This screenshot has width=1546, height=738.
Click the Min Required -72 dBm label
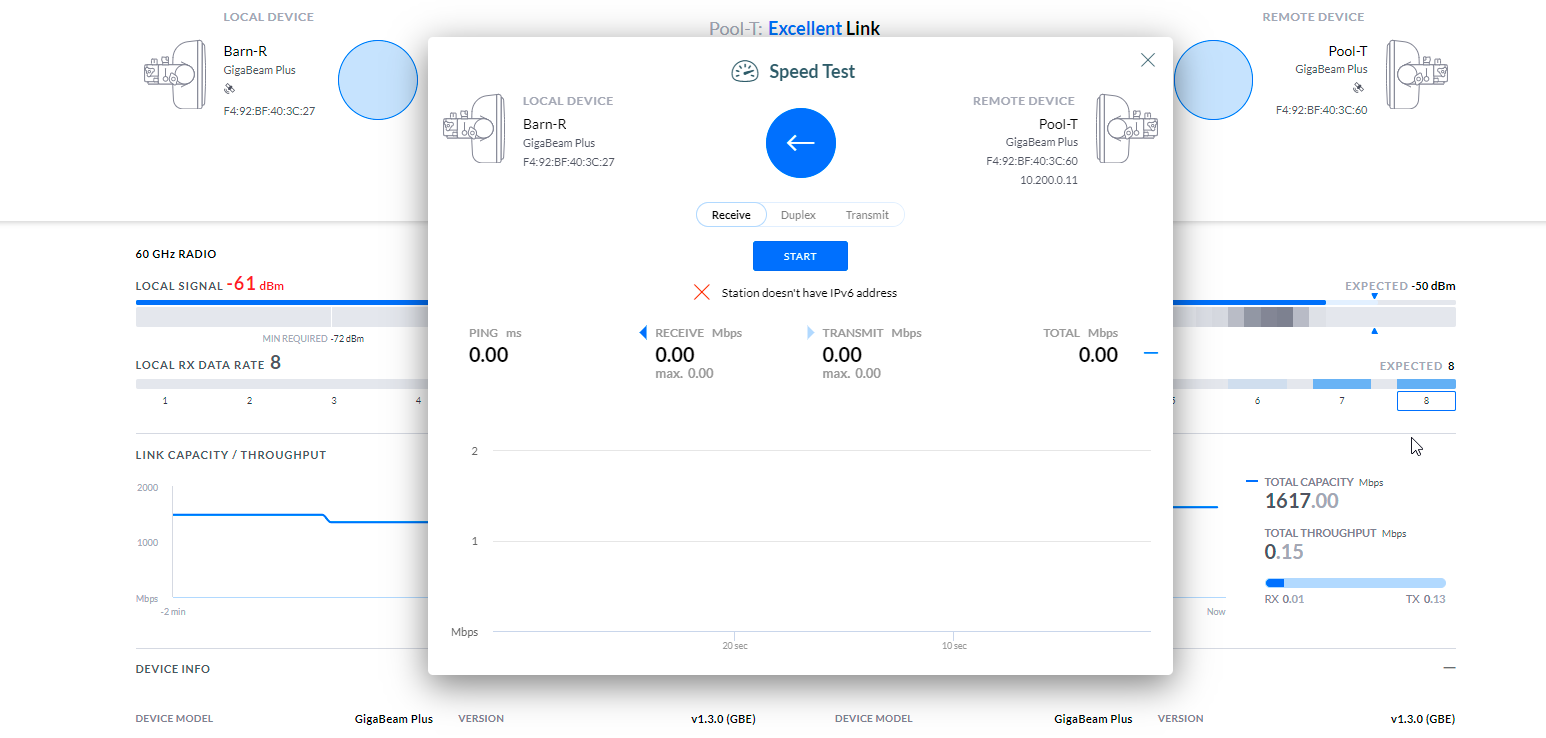[313, 339]
